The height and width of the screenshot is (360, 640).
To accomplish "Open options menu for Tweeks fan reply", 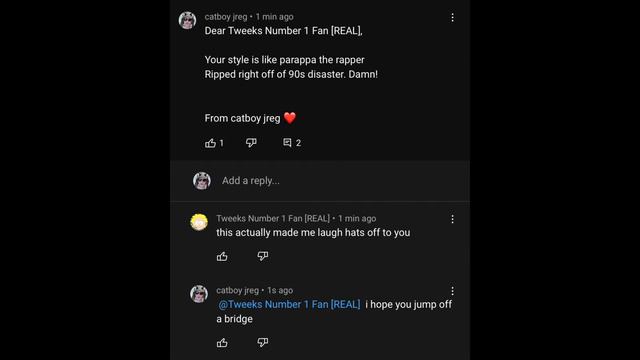I will (452, 219).
